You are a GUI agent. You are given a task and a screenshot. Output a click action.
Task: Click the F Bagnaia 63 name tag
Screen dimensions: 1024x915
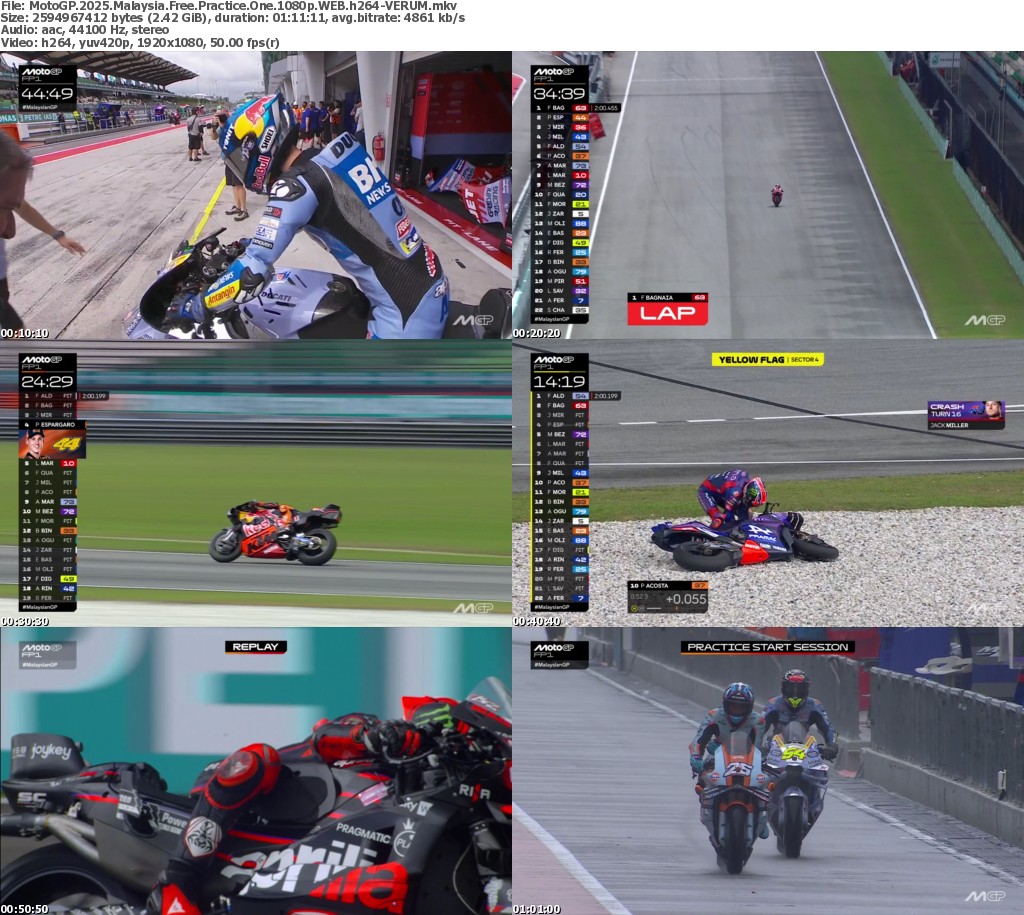coord(667,297)
